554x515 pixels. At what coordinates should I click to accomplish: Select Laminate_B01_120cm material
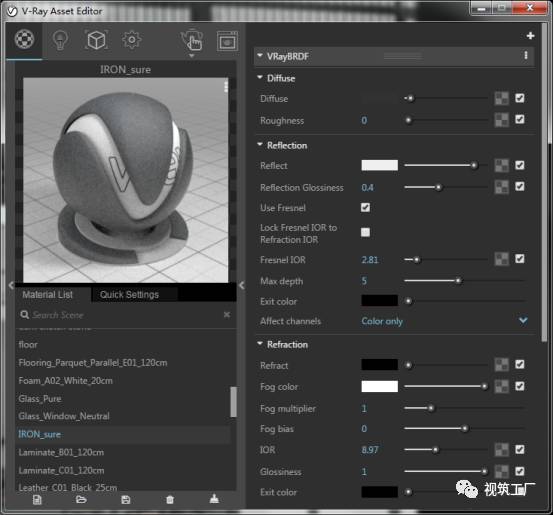click(x=61, y=452)
